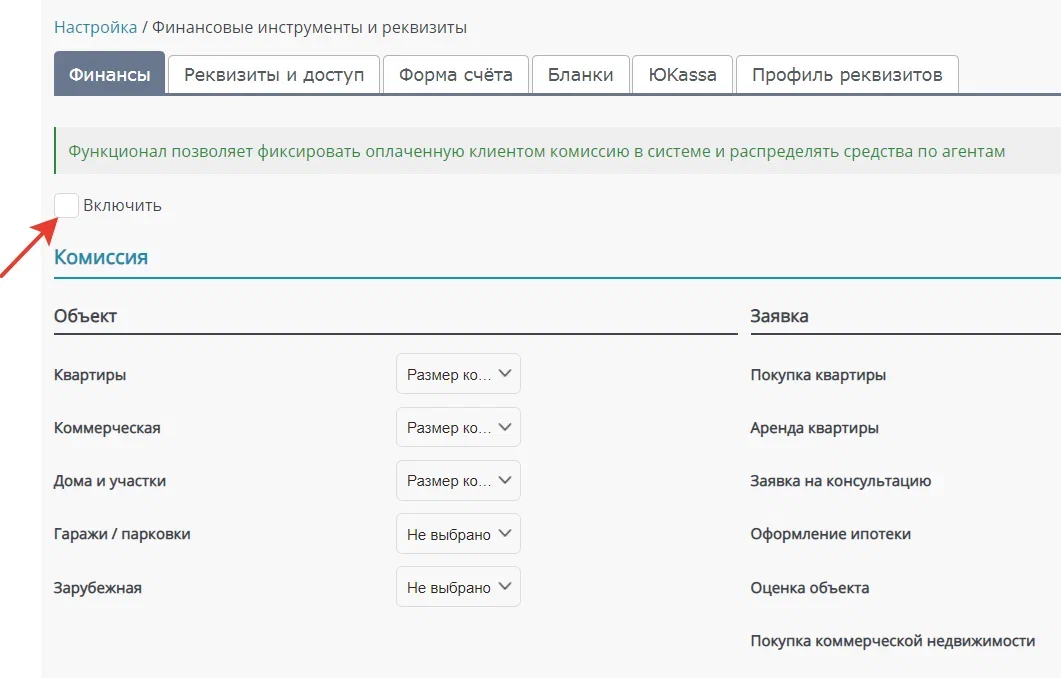Click the Аренда квартиры request row
This screenshot has width=1061, height=678.
pyautogui.click(x=815, y=428)
